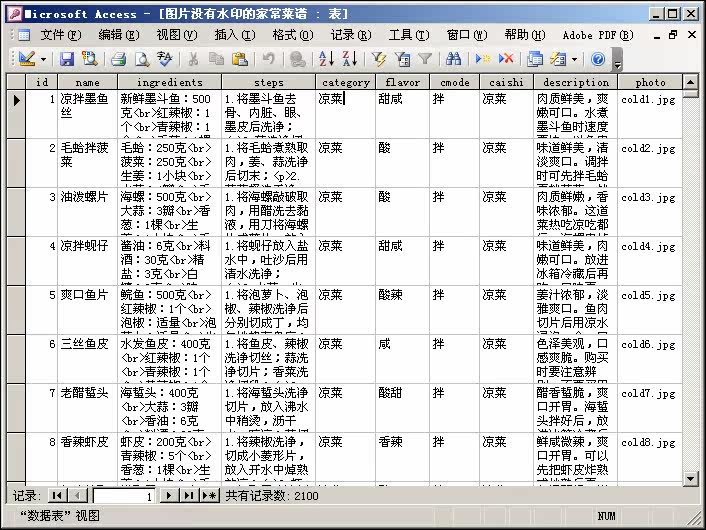Paste from clipboard

pos(240,59)
